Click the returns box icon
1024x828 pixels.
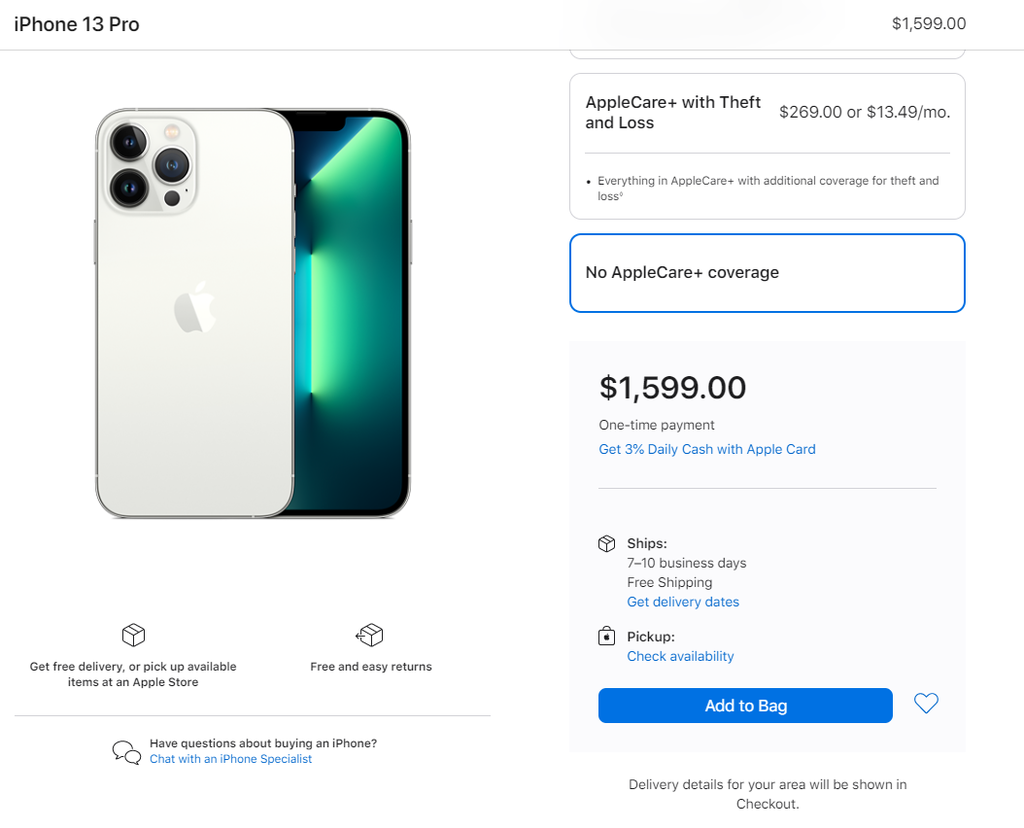[370, 635]
